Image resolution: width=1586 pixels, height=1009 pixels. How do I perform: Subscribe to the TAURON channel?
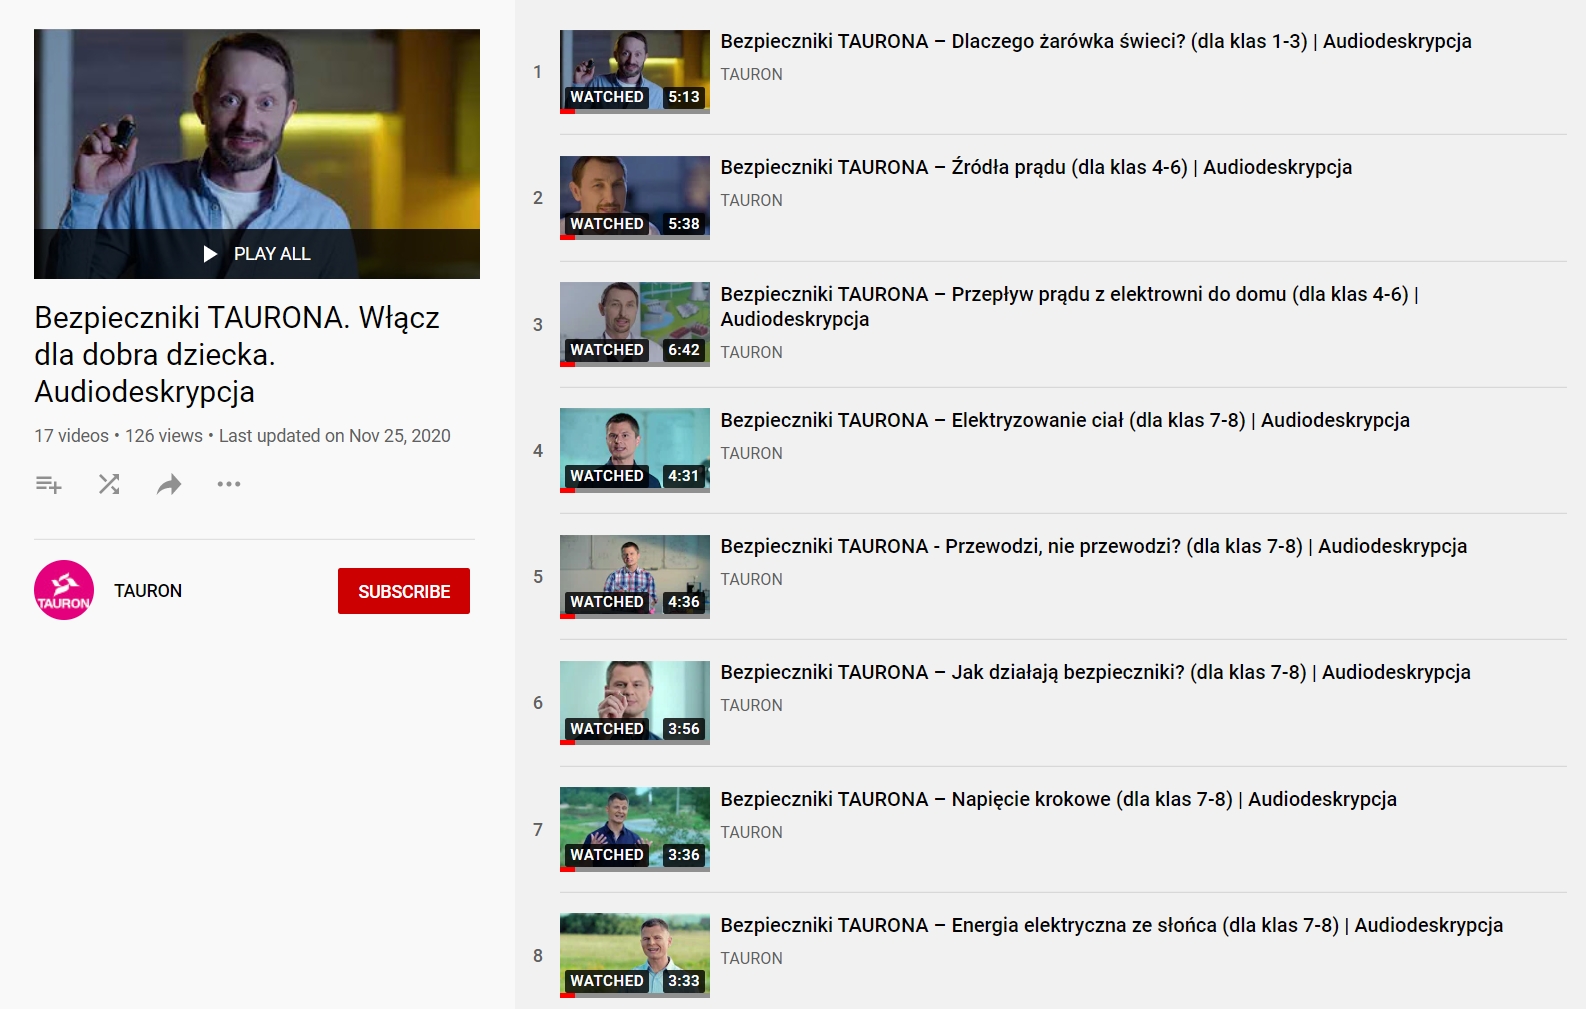coord(403,591)
